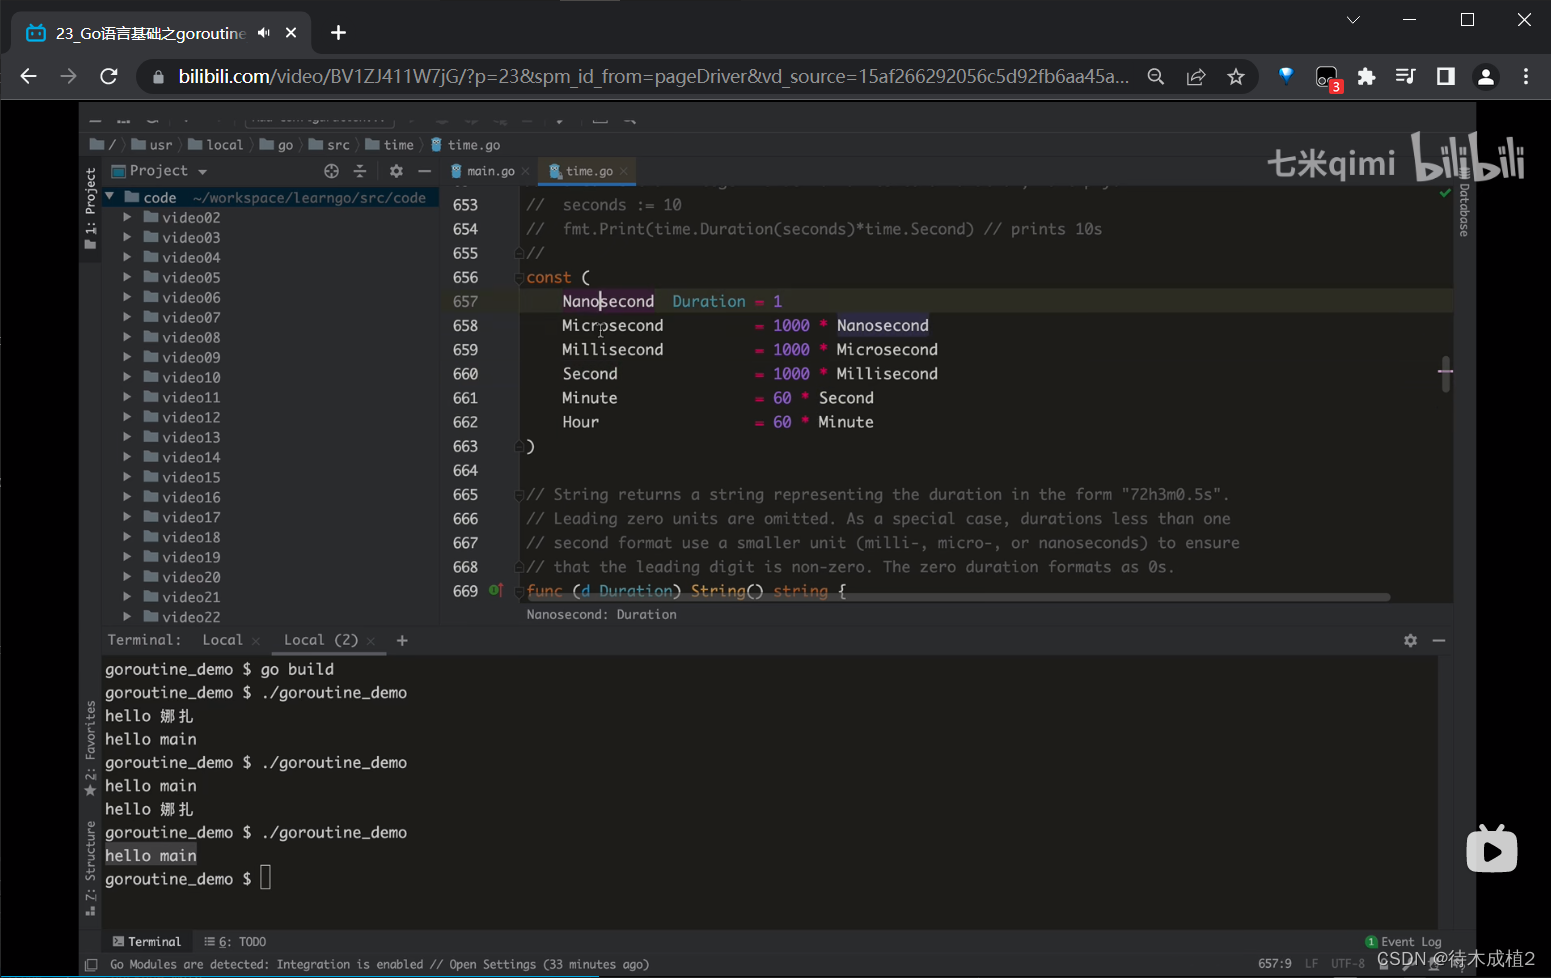Click the zoom magnifier in address bar
The width and height of the screenshot is (1551, 978).
[1155, 77]
